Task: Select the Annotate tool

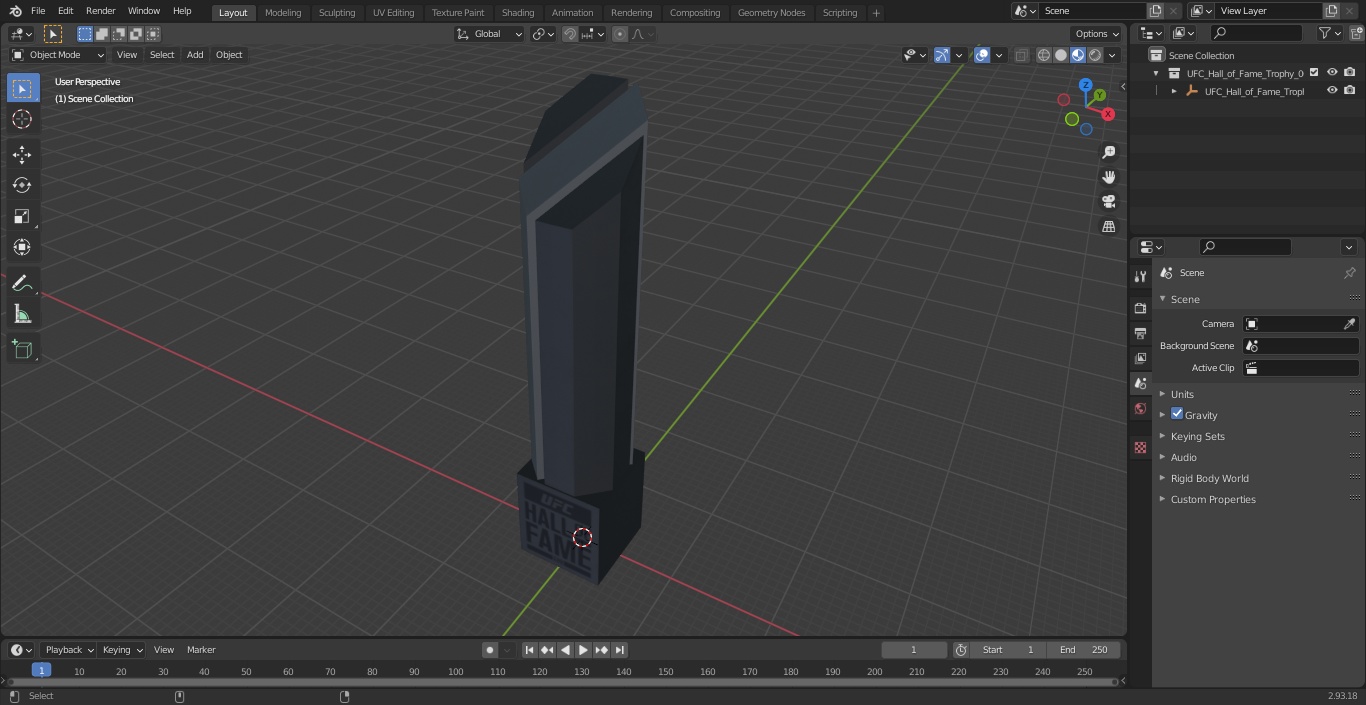Action: tap(22, 283)
